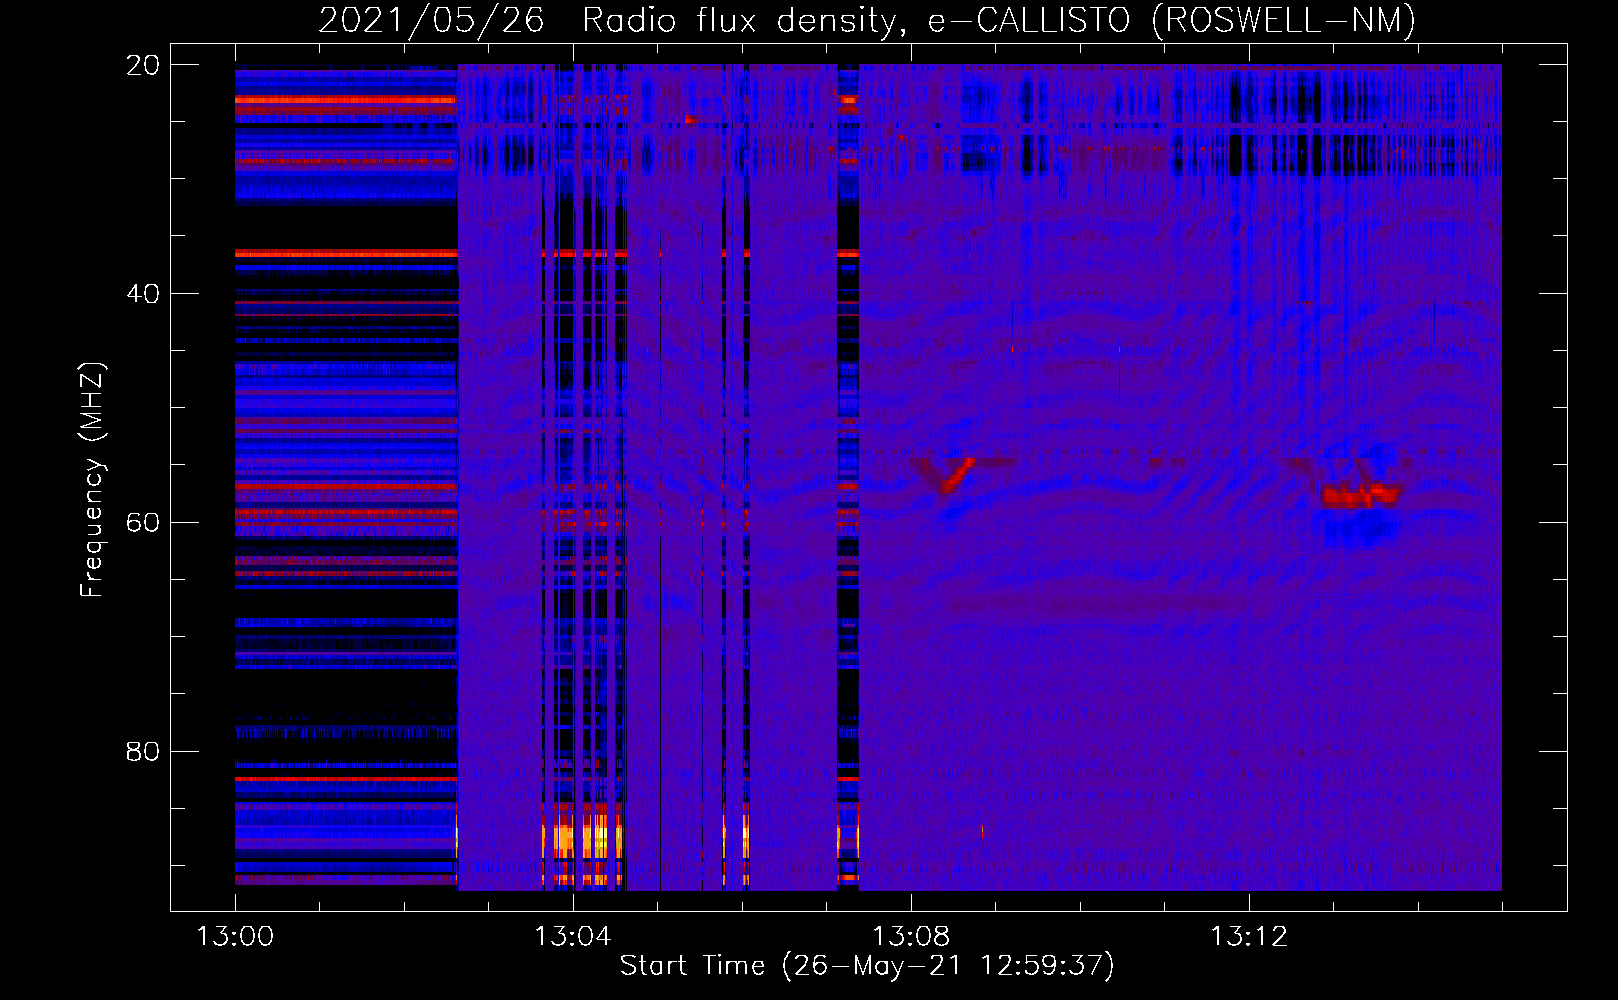1618x1000 pixels.
Task: Click the '60' frequency tick label
Action: 143,523
